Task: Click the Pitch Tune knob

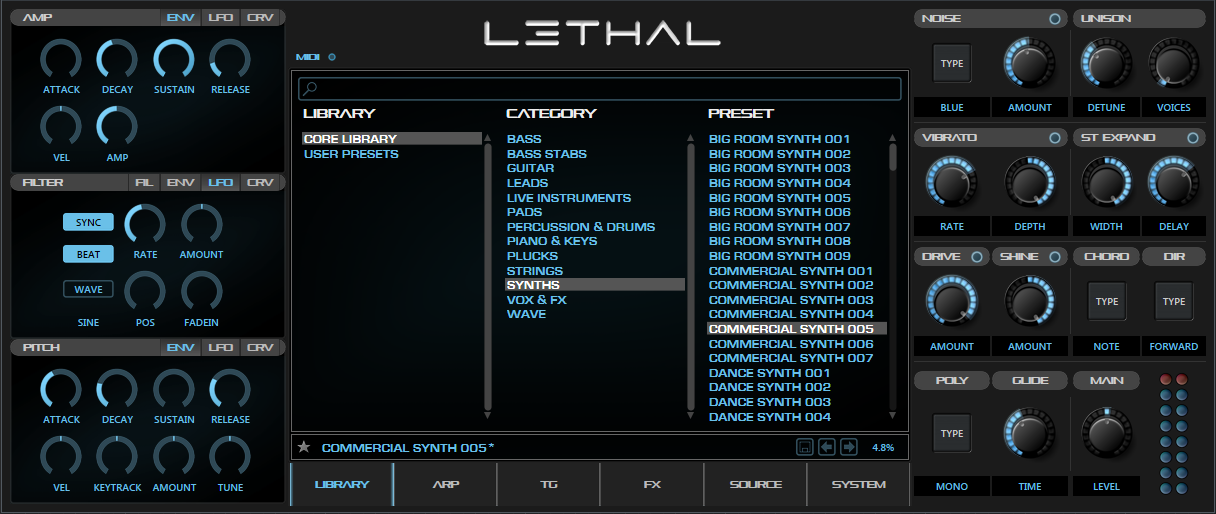Action: [x=230, y=456]
